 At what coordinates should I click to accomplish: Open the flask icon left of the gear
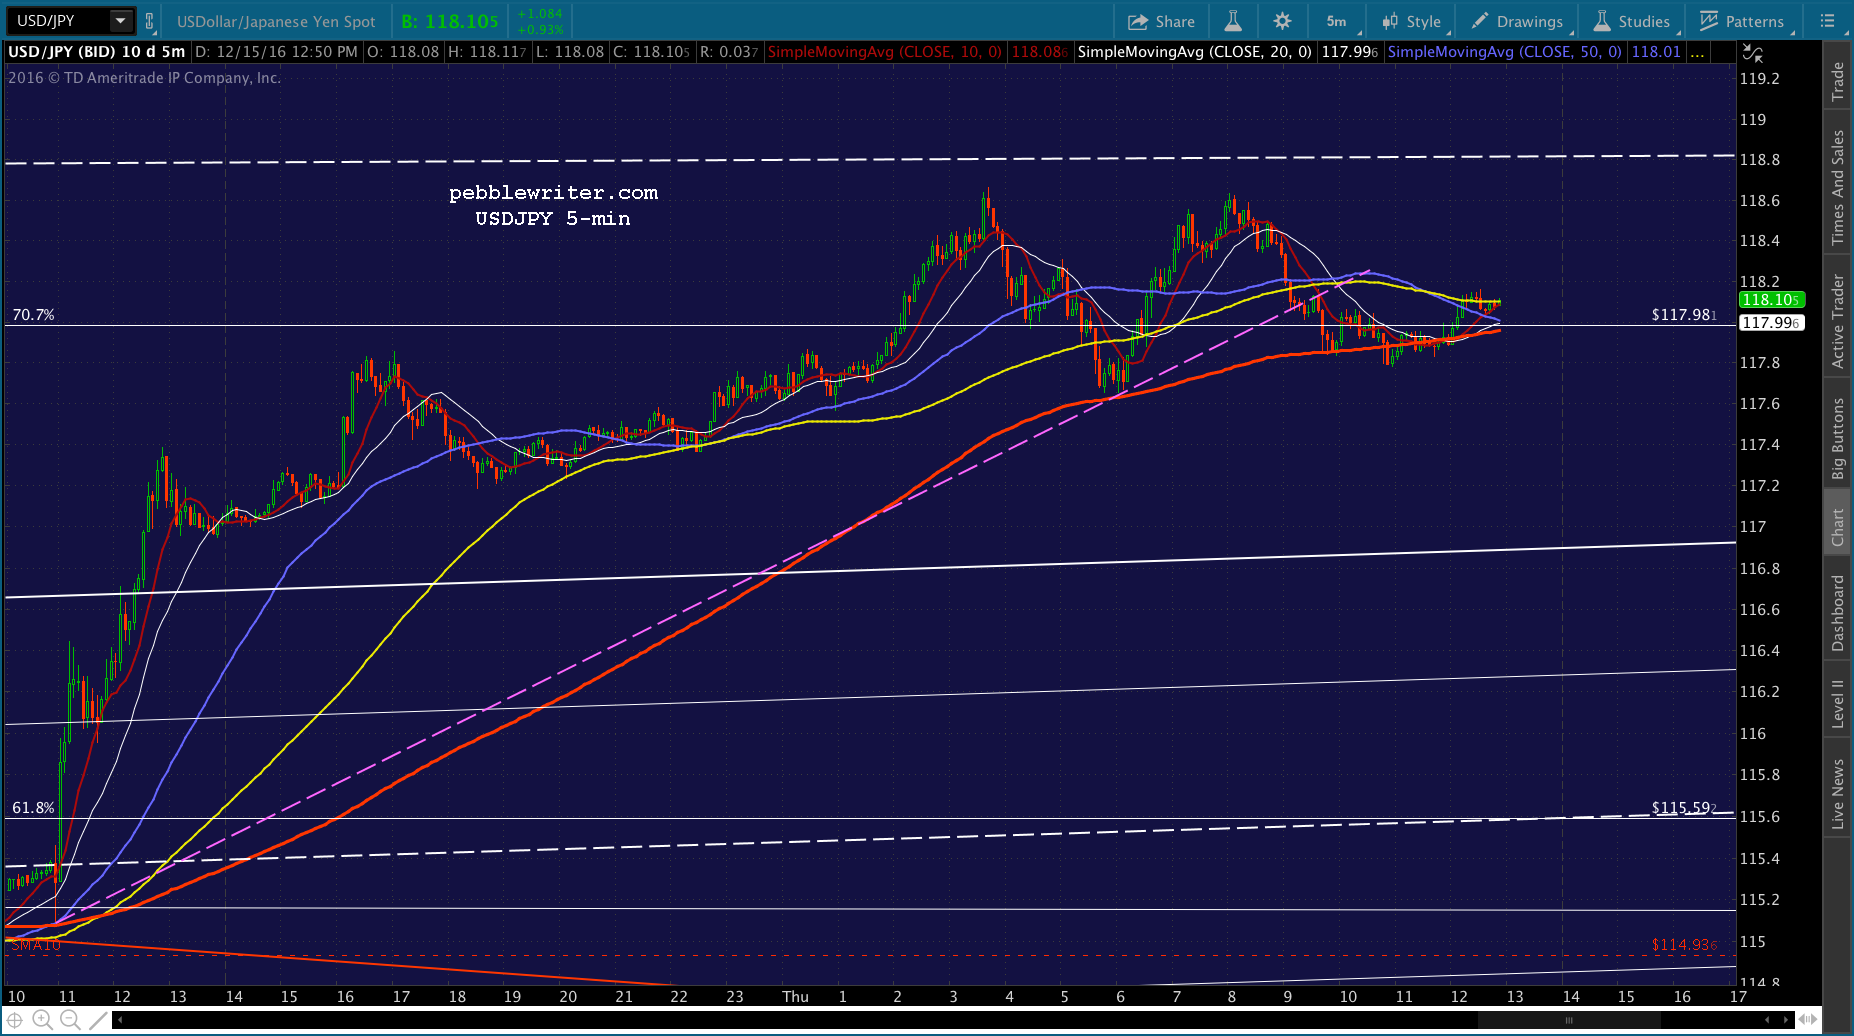(1233, 21)
